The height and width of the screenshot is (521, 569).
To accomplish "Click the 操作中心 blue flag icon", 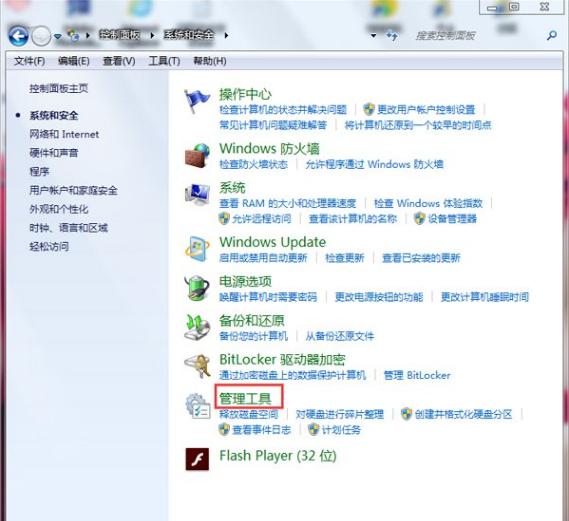I will pos(197,102).
